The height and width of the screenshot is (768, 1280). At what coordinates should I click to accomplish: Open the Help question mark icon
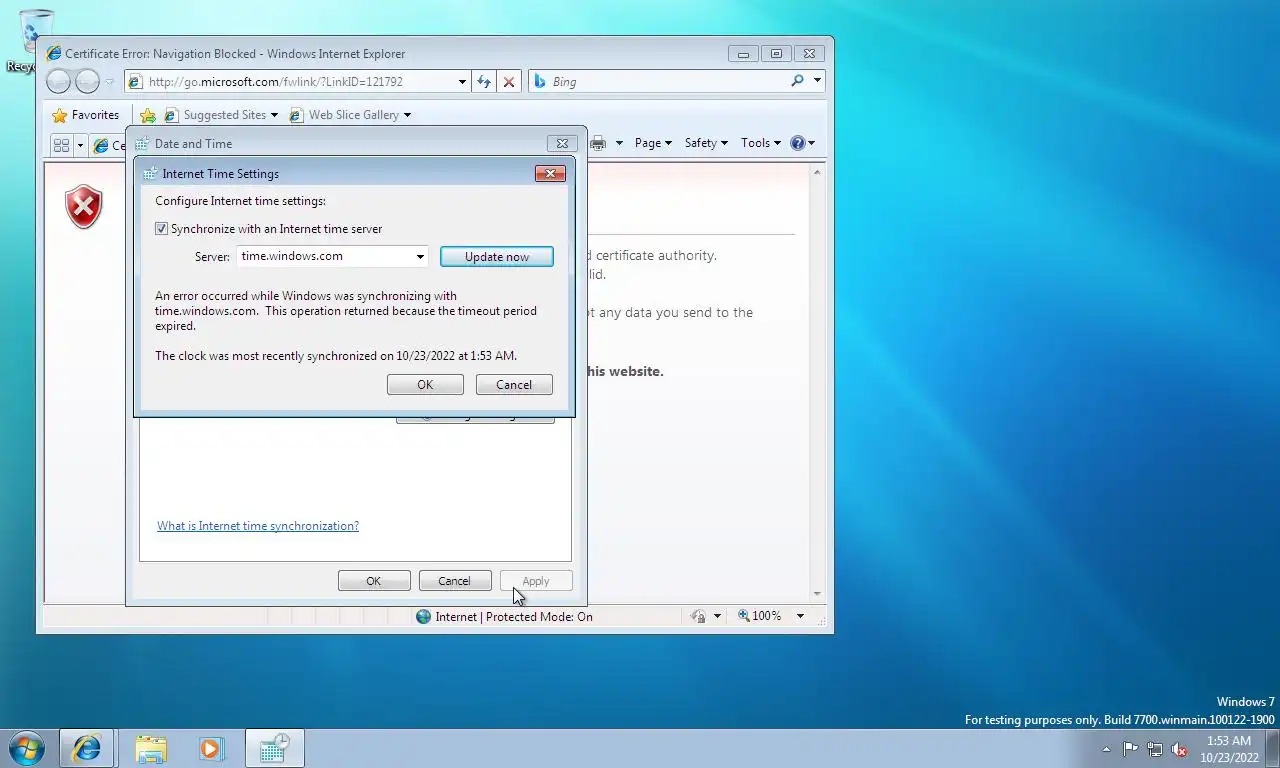797,143
